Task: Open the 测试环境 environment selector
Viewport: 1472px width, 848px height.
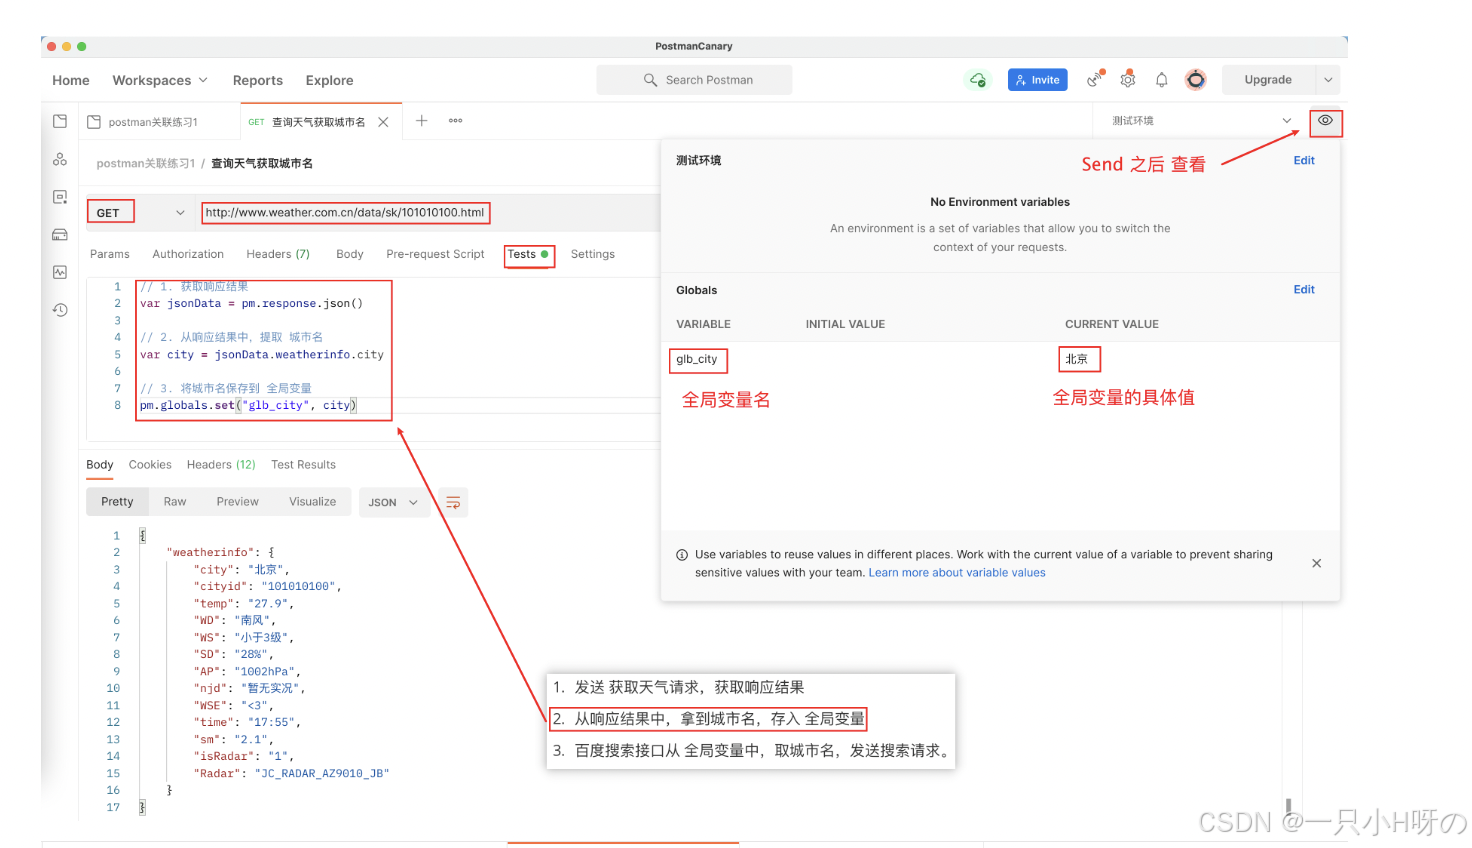Action: tap(1200, 121)
